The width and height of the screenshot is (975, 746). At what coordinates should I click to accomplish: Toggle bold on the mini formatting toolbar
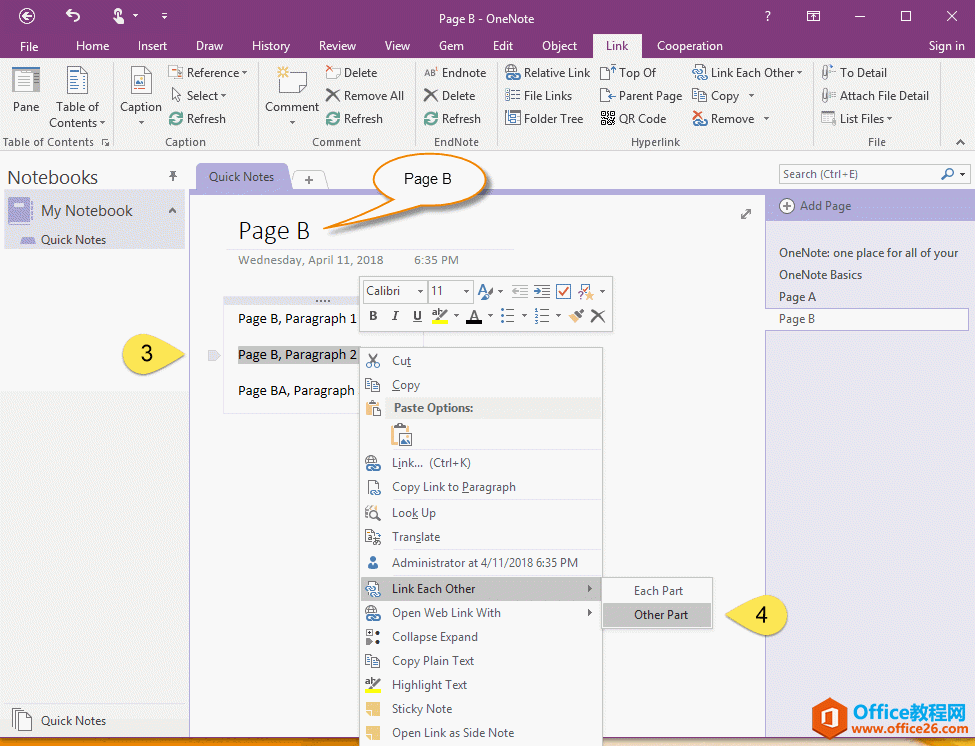click(x=371, y=315)
